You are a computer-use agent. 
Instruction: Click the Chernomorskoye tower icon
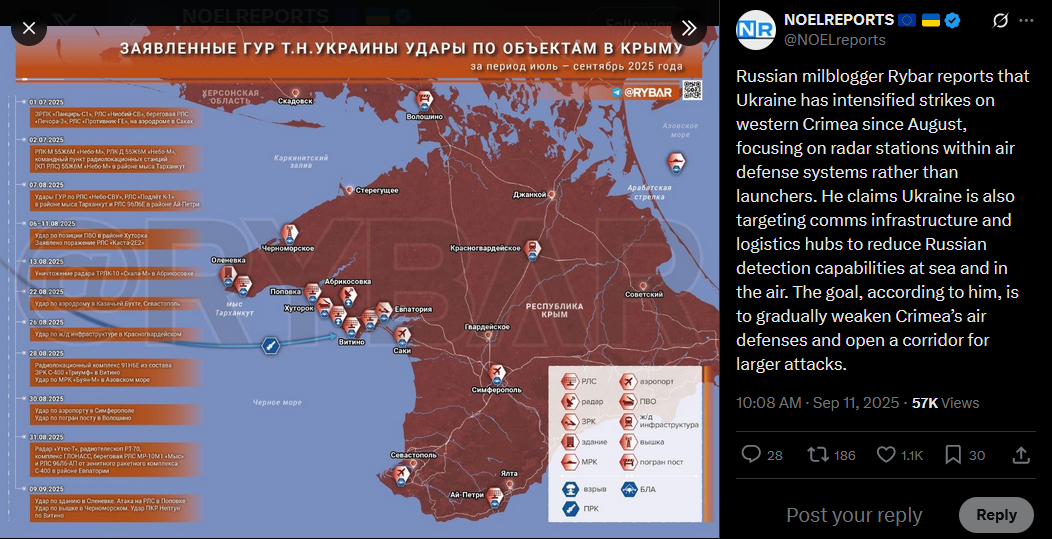(289, 235)
